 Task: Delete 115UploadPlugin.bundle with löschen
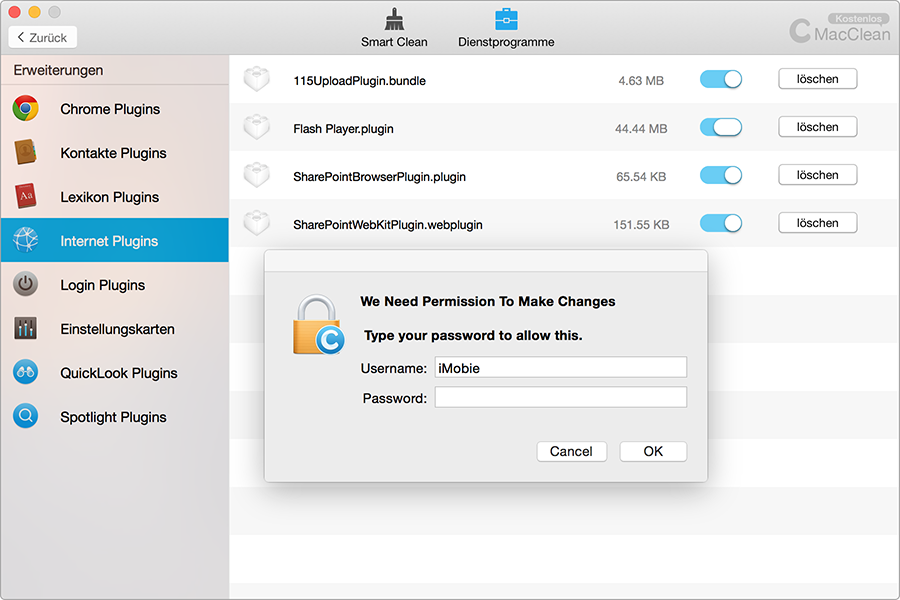pos(817,79)
